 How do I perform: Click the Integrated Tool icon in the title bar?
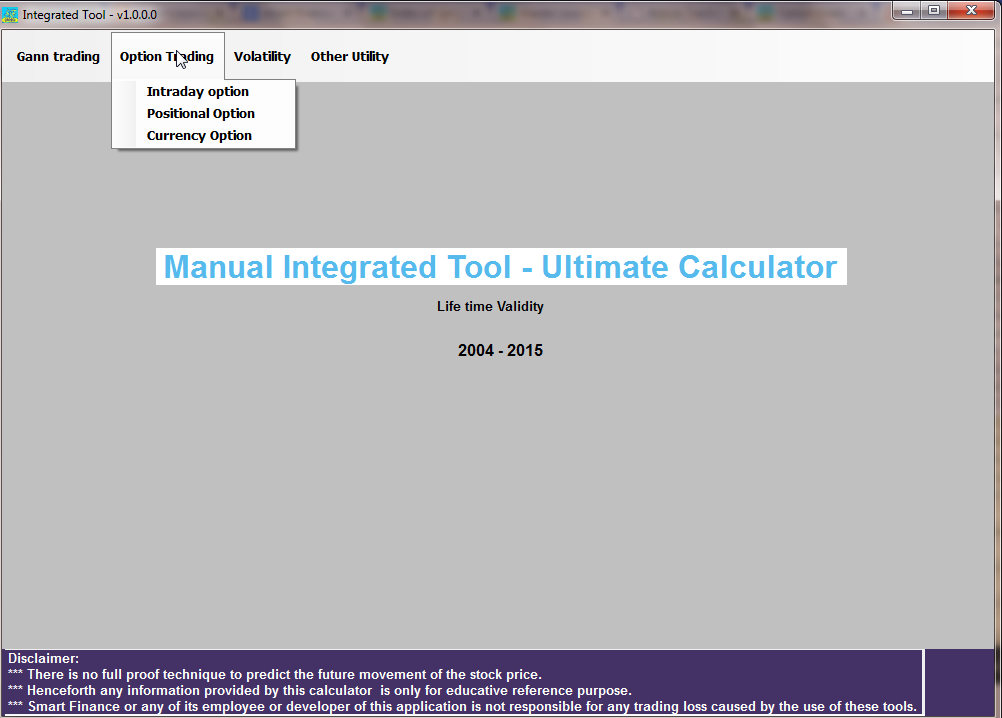coord(12,13)
